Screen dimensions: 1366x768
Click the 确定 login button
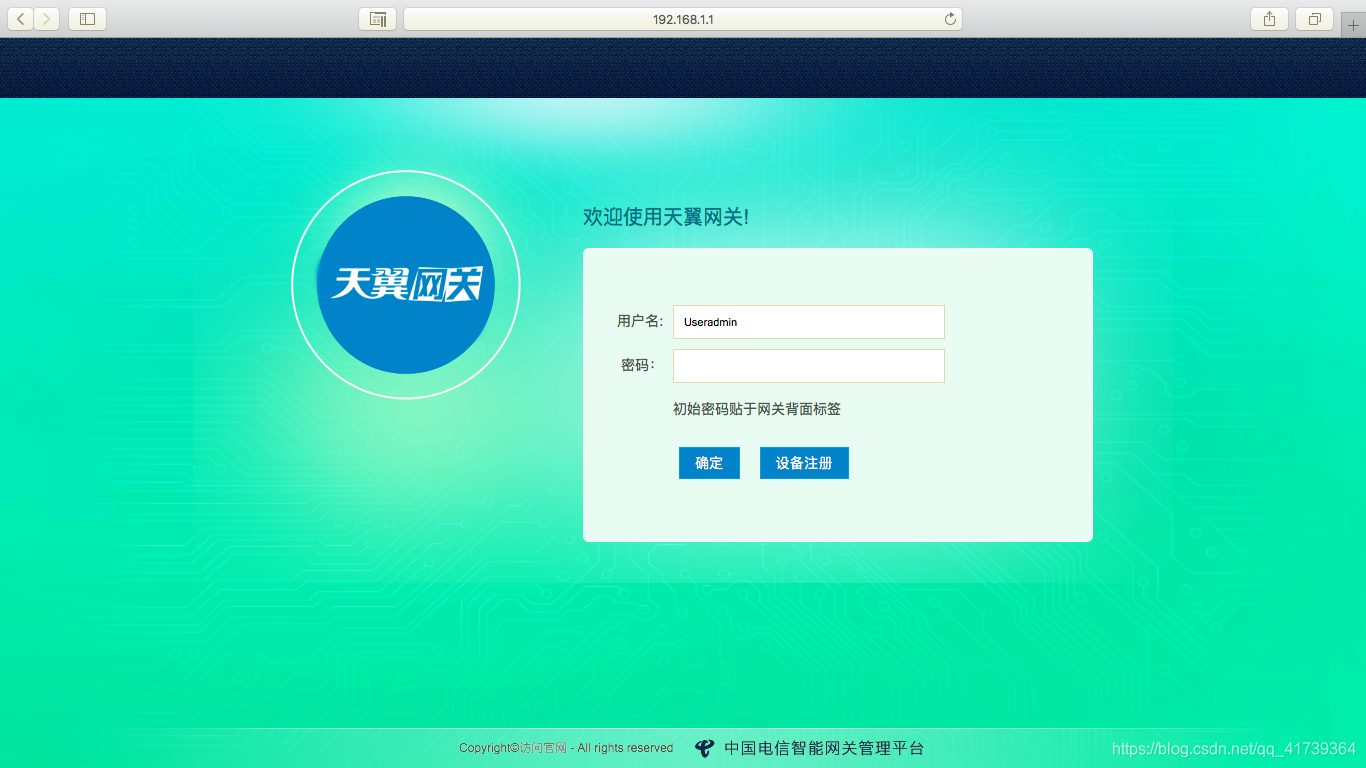click(x=709, y=463)
